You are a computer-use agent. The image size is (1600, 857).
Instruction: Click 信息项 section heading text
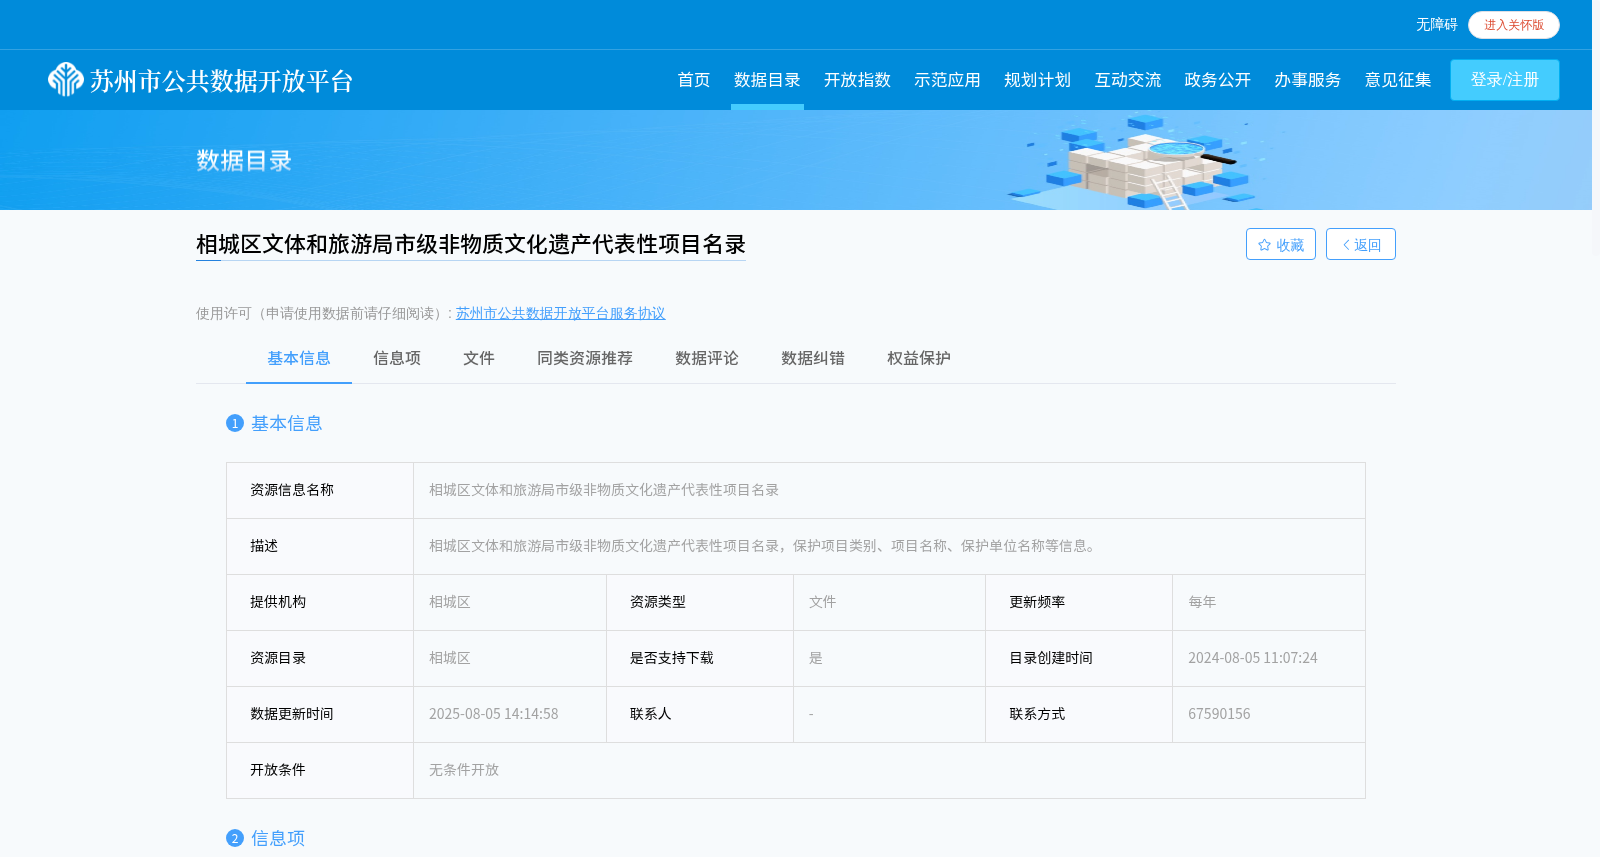coord(277,838)
